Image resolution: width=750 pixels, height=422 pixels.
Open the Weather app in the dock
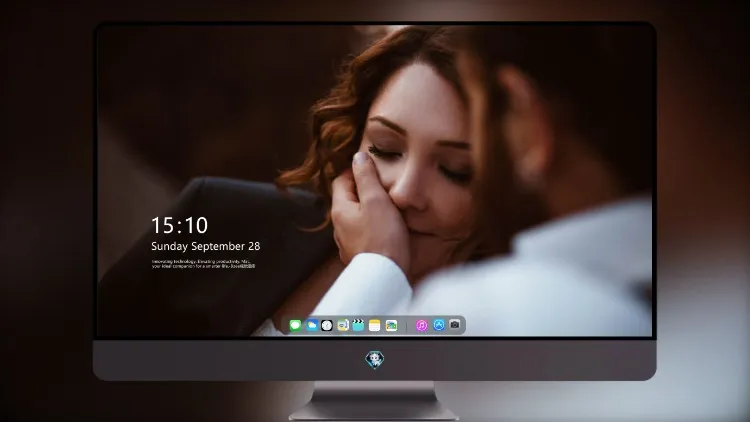312,325
